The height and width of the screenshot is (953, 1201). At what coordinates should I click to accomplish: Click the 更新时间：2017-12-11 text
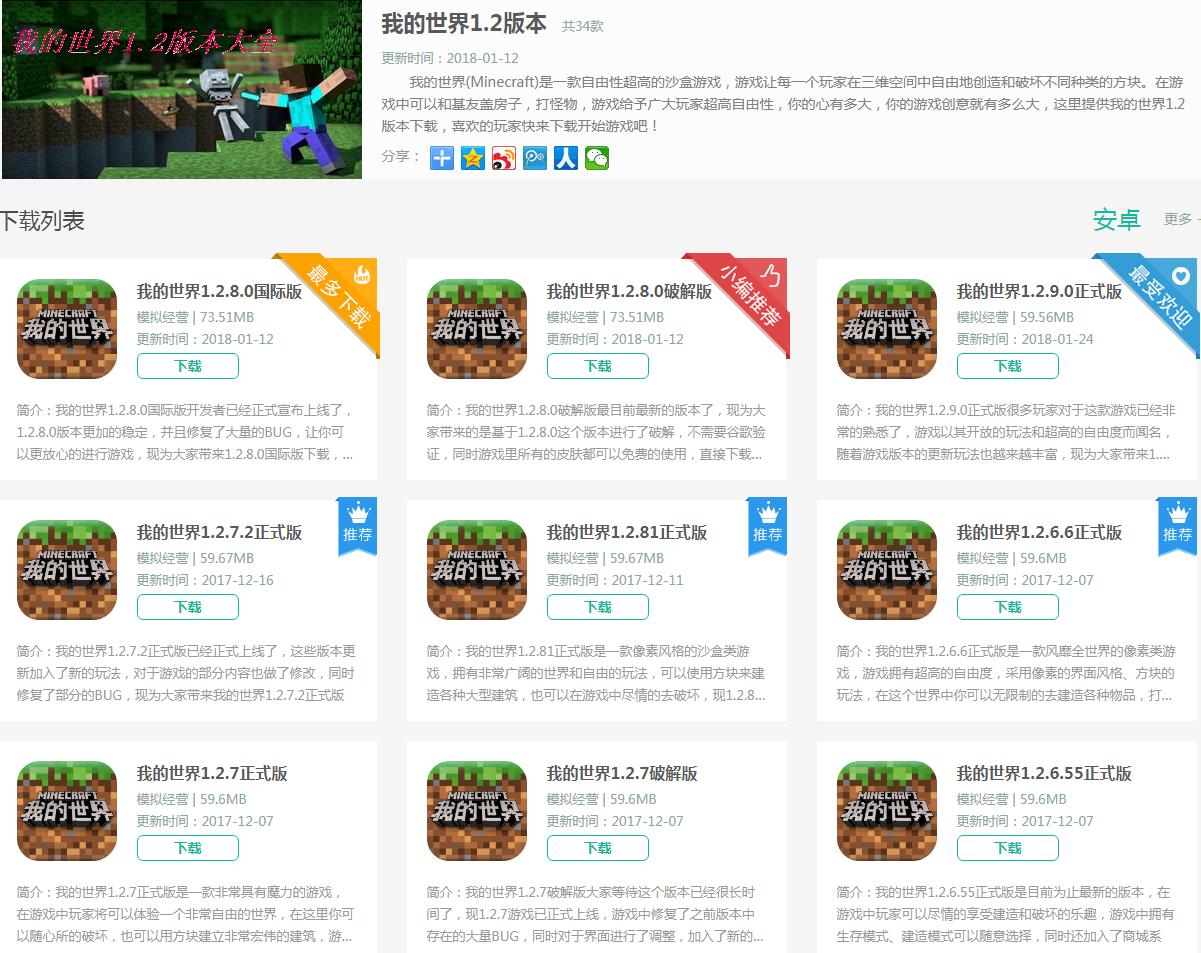click(615, 580)
